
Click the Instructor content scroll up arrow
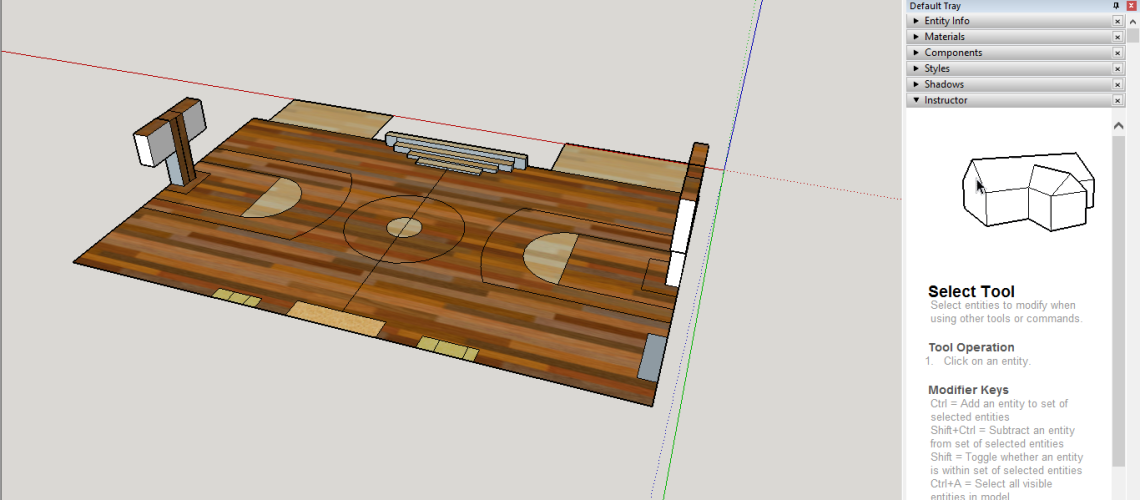click(1118, 125)
